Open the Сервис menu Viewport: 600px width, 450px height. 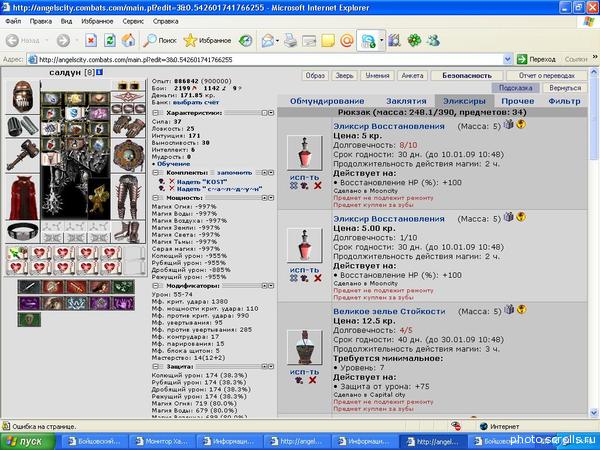point(133,21)
